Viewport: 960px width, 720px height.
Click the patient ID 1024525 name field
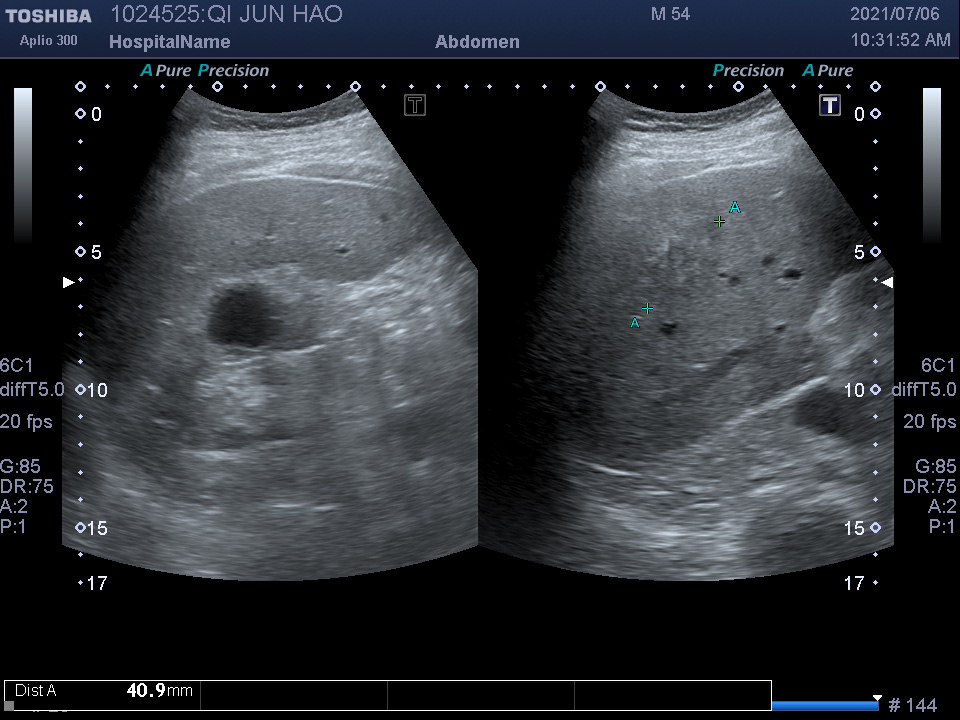(x=225, y=14)
